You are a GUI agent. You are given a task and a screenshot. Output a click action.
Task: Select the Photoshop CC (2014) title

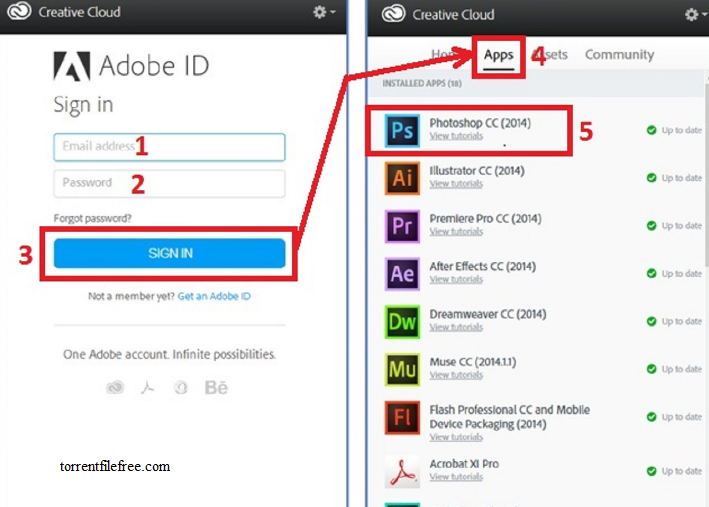[480, 123]
